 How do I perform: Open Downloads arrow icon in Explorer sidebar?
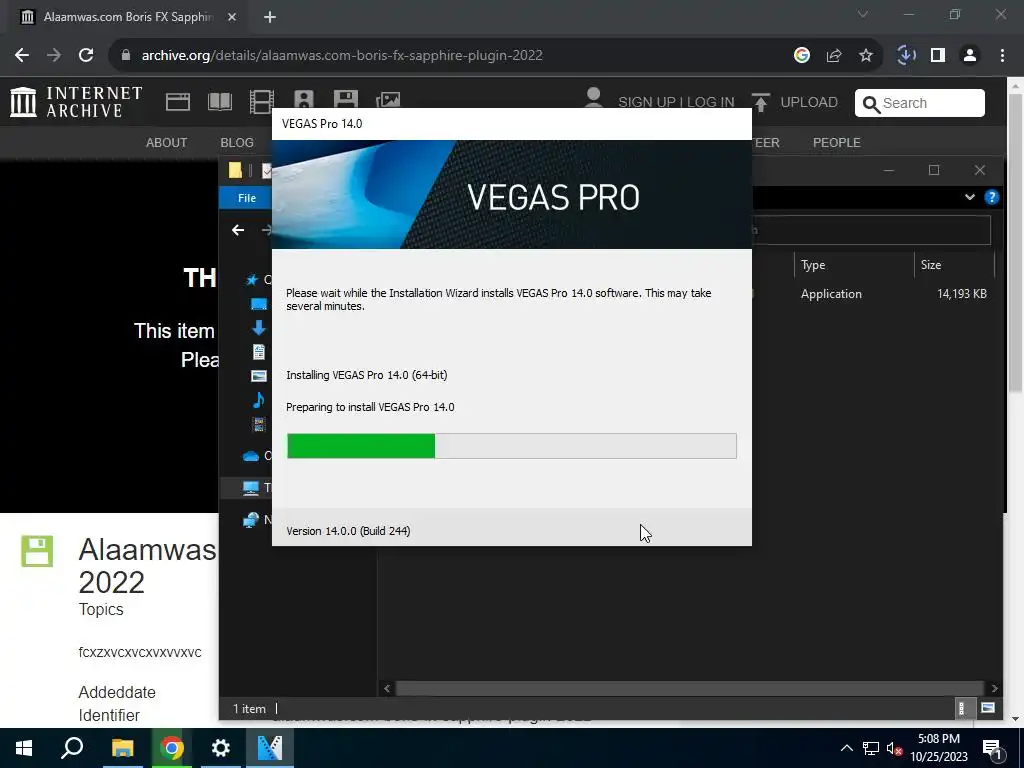(x=259, y=328)
